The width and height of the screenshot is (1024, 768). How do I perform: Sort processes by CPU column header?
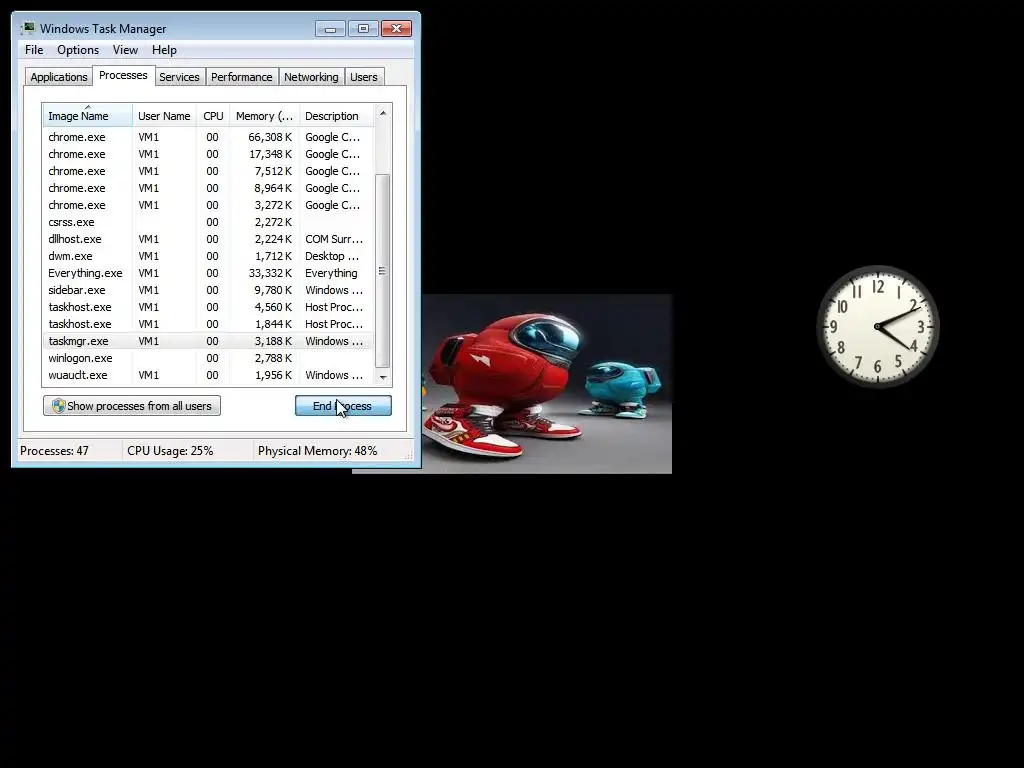213,116
